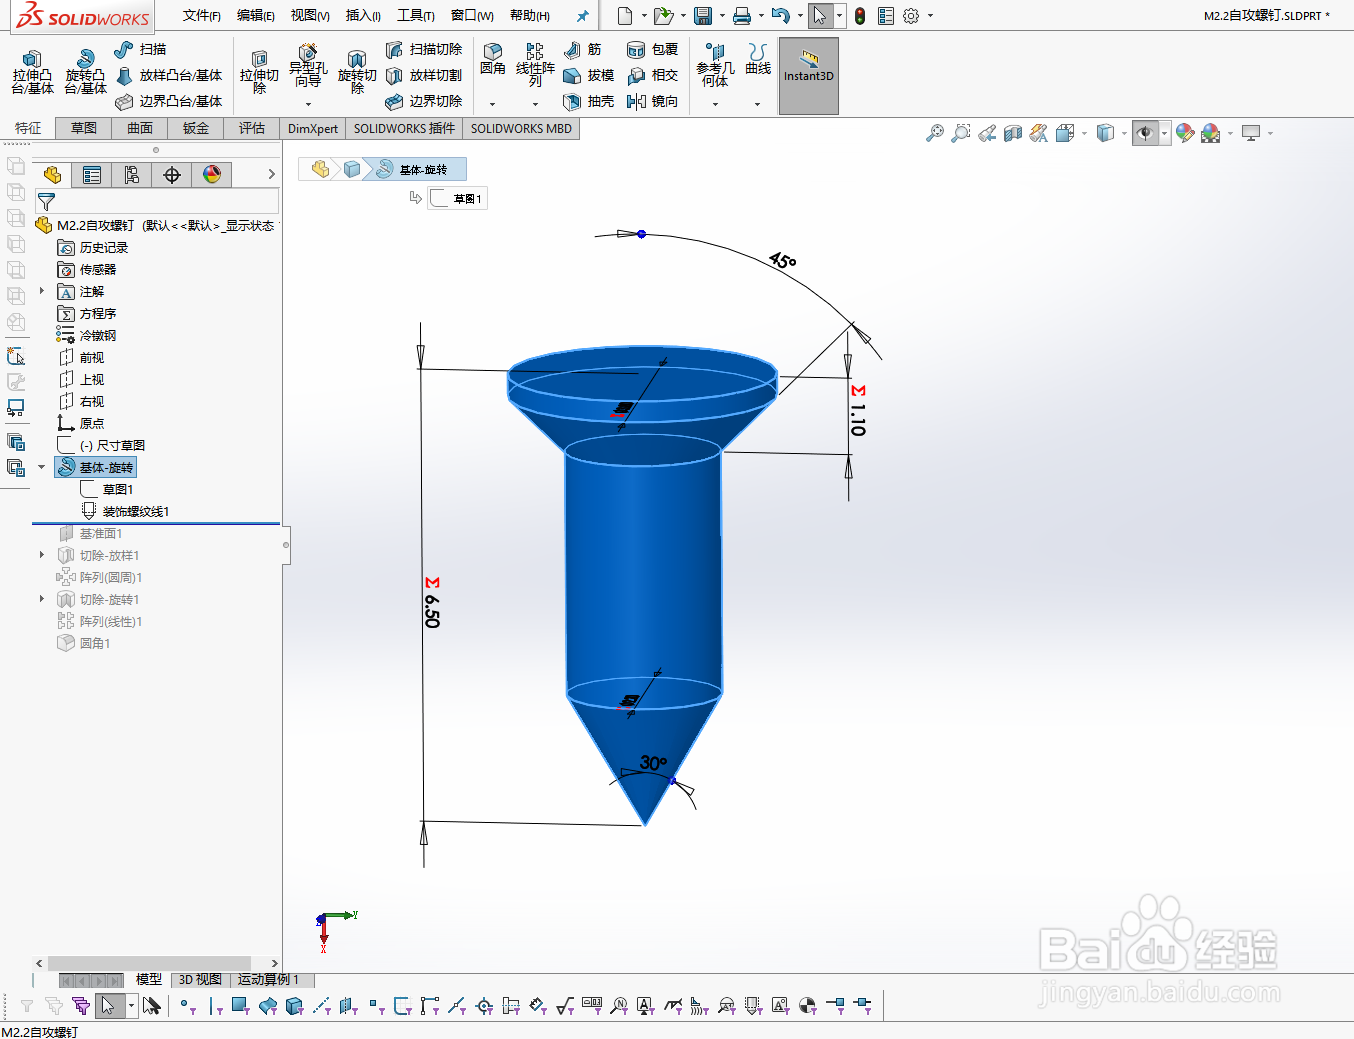The width and height of the screenshot is (1354, 1039).
Task: Open the Linear Pattern dropdown arrow
Action: [535, 104]
